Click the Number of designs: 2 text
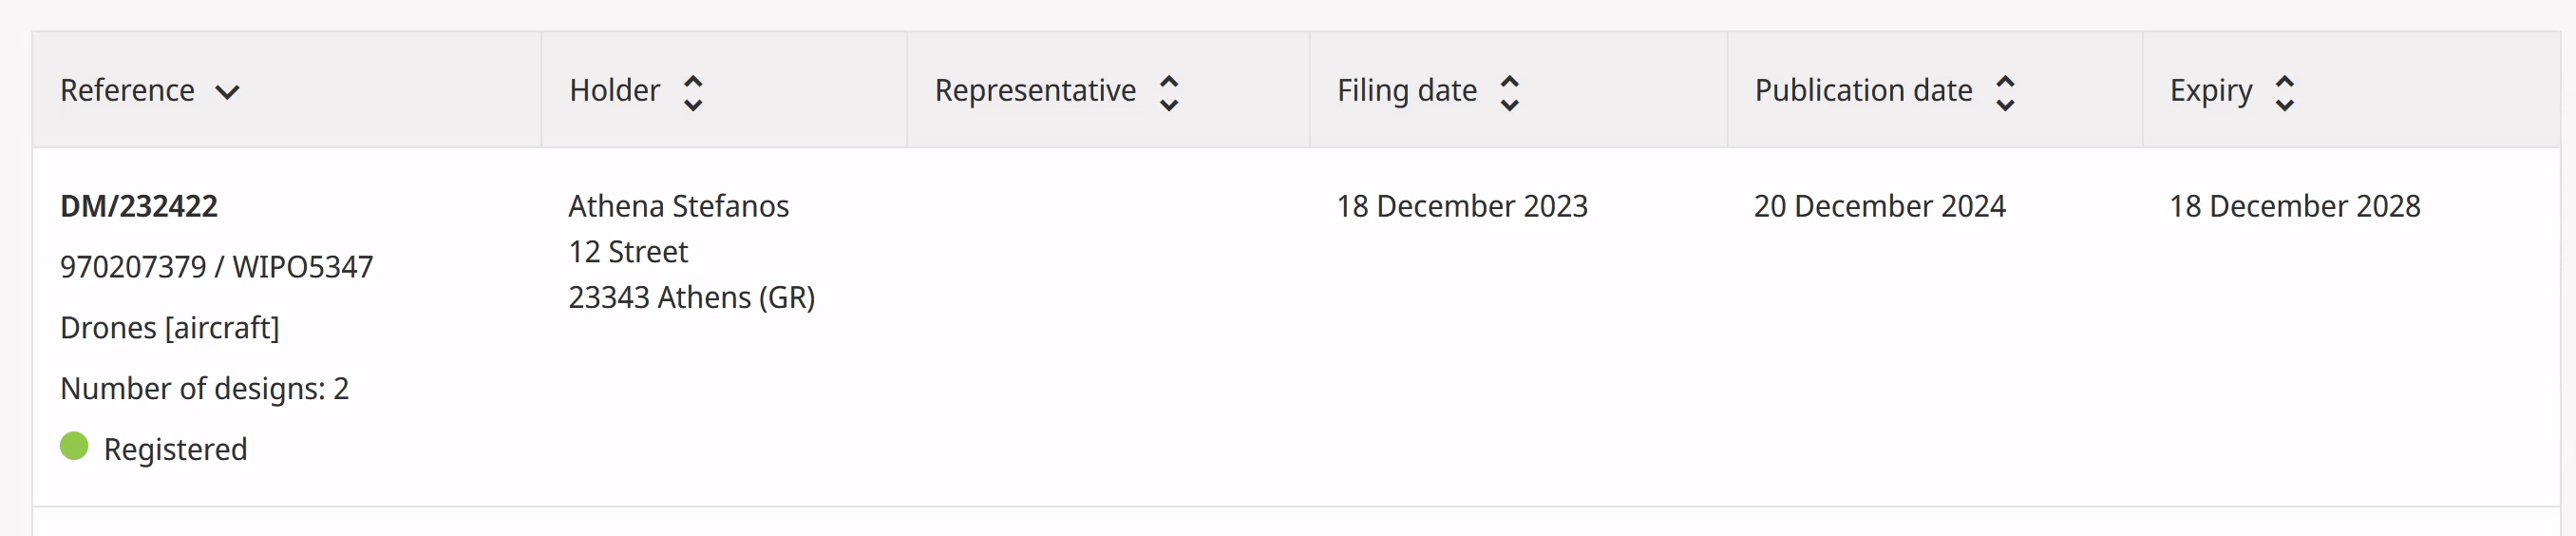This screenshot has width=2576, height=536. (204, 389)
